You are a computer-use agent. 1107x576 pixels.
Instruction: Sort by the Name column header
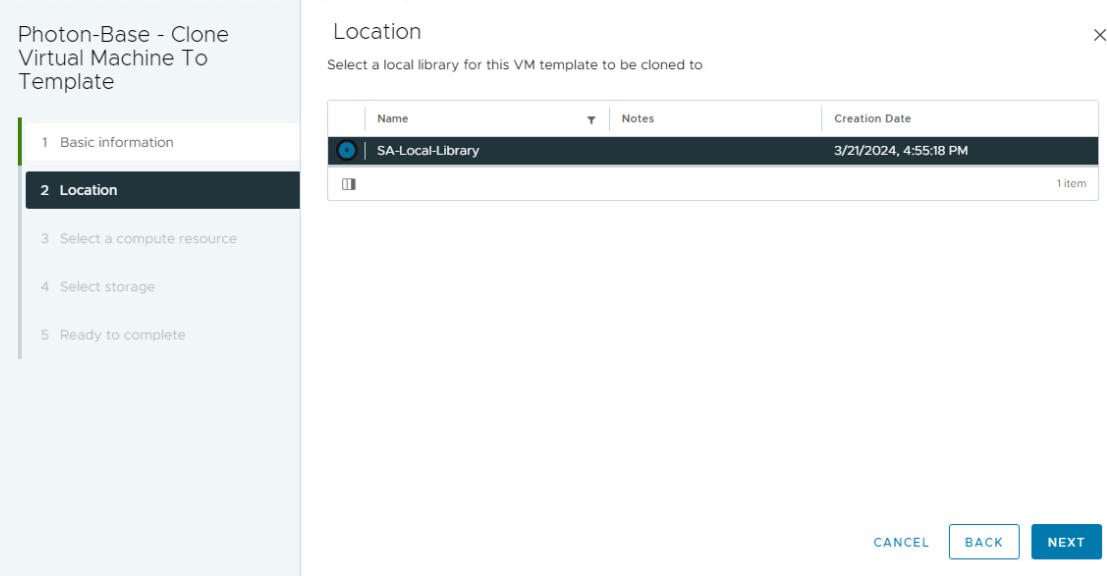tap(393, 119)
